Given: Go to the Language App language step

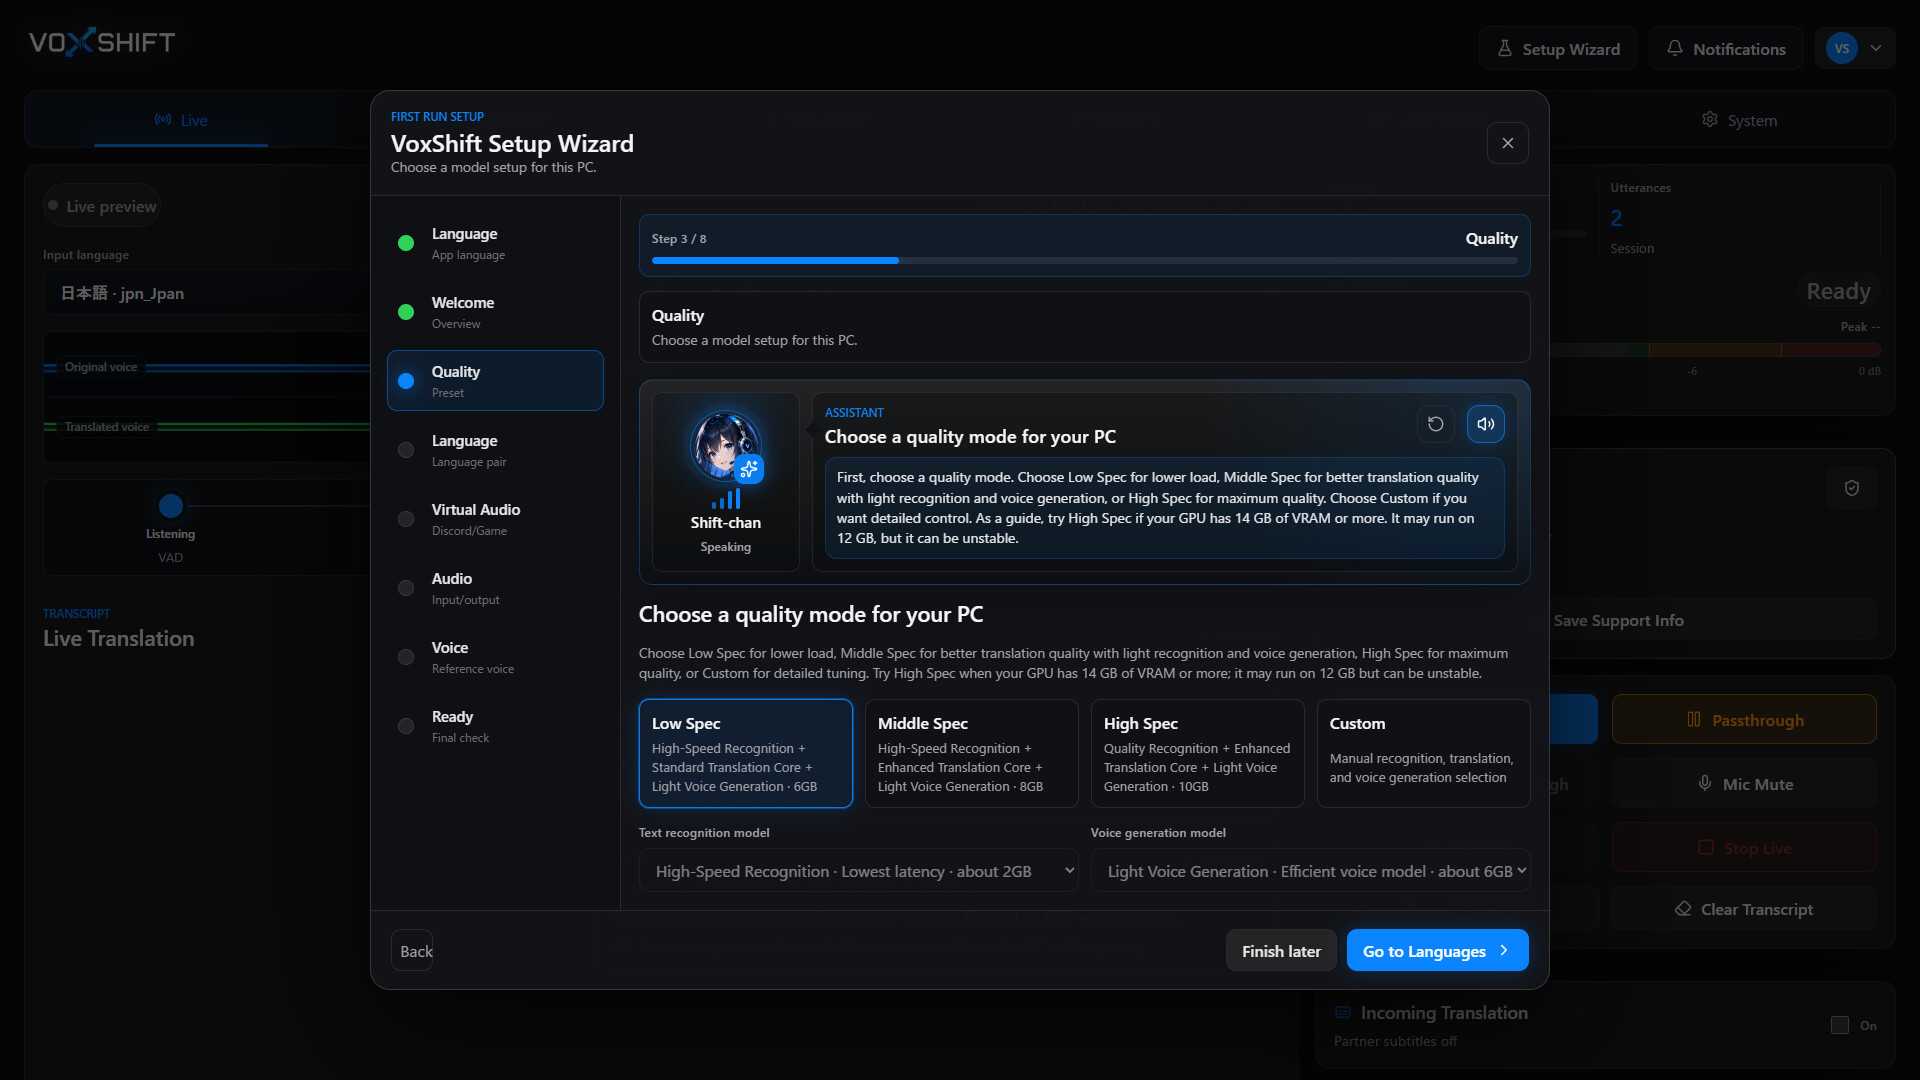Looking at the screenshot, I should (x=495, y=243).
